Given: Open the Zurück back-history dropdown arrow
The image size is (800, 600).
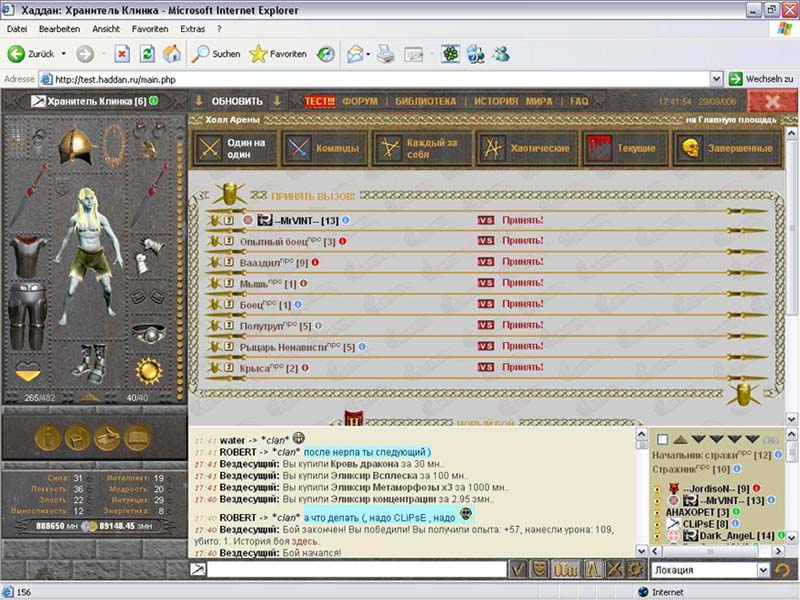Looking at the screenshot, I should click(x=64, y=54).
